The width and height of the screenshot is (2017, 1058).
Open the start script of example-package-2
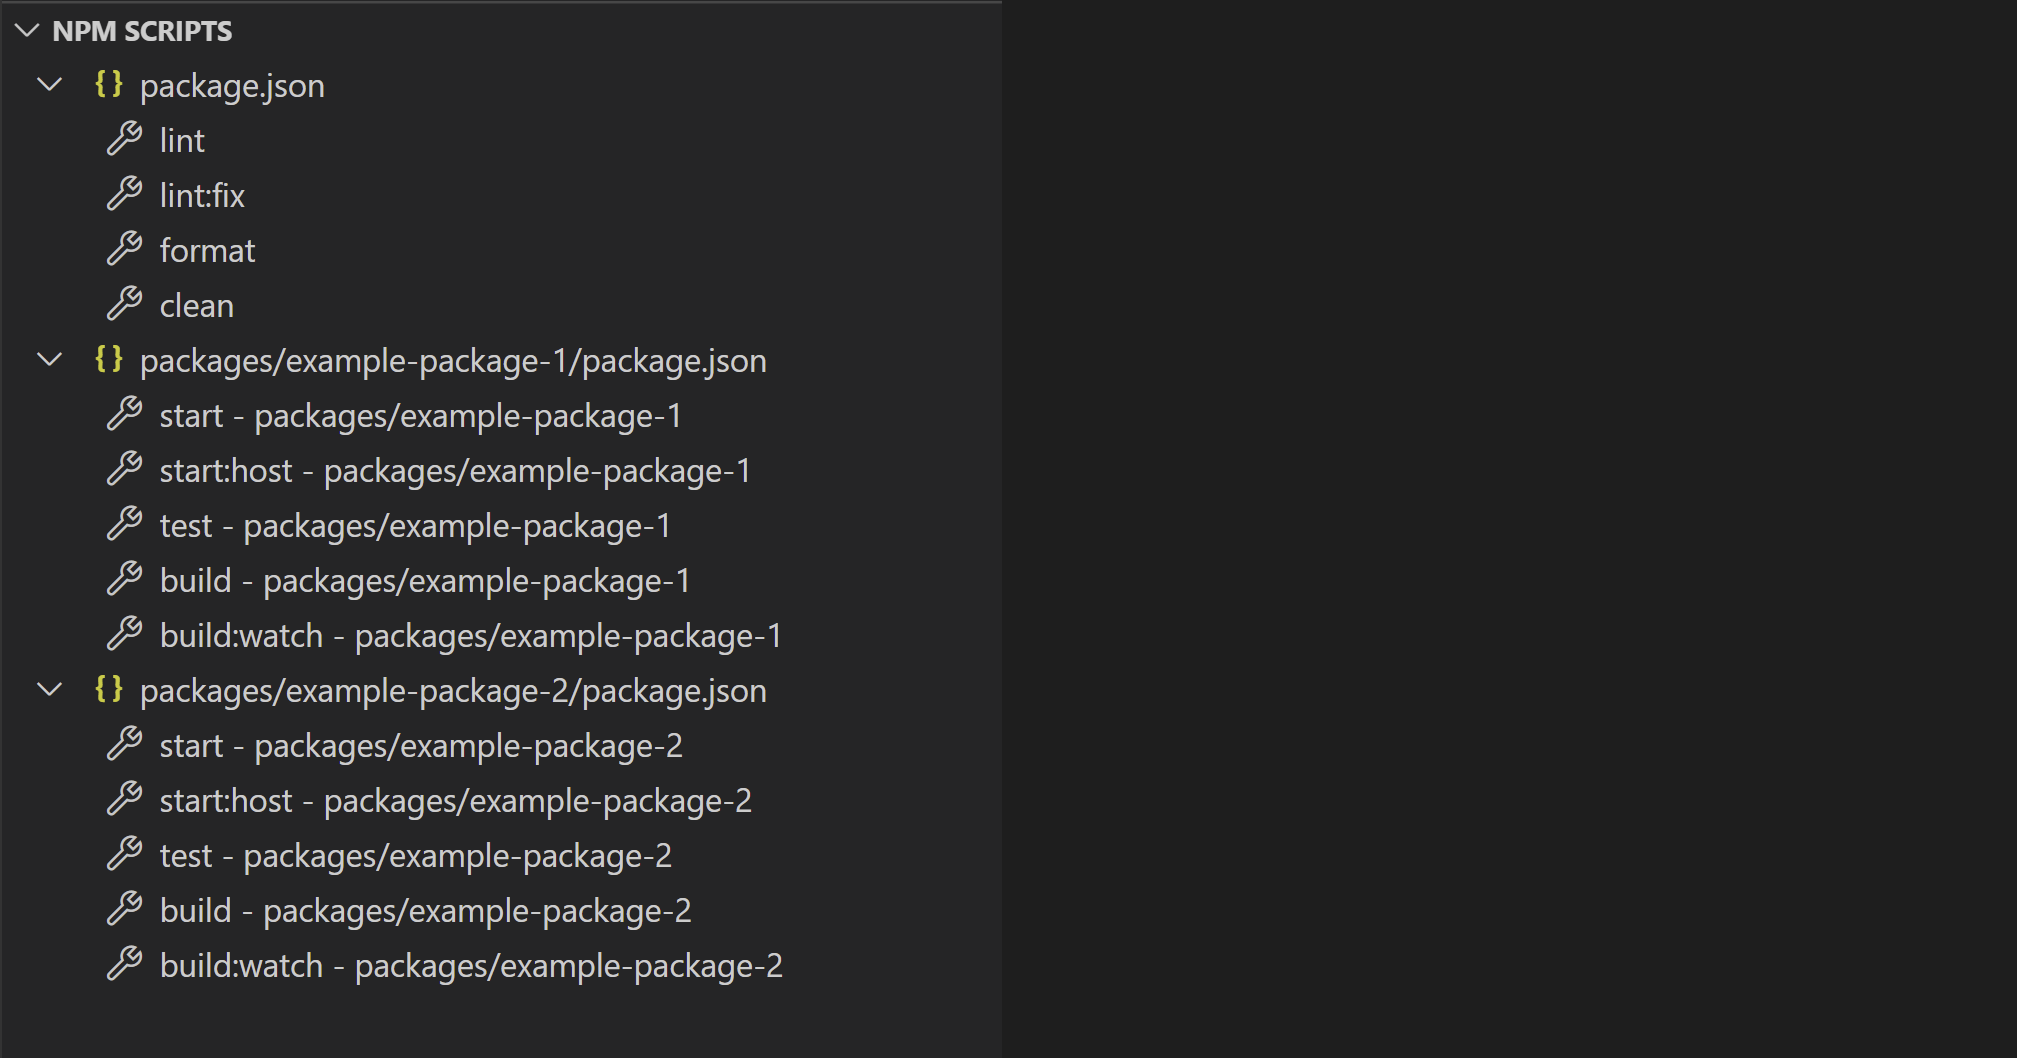pos(420,745)
